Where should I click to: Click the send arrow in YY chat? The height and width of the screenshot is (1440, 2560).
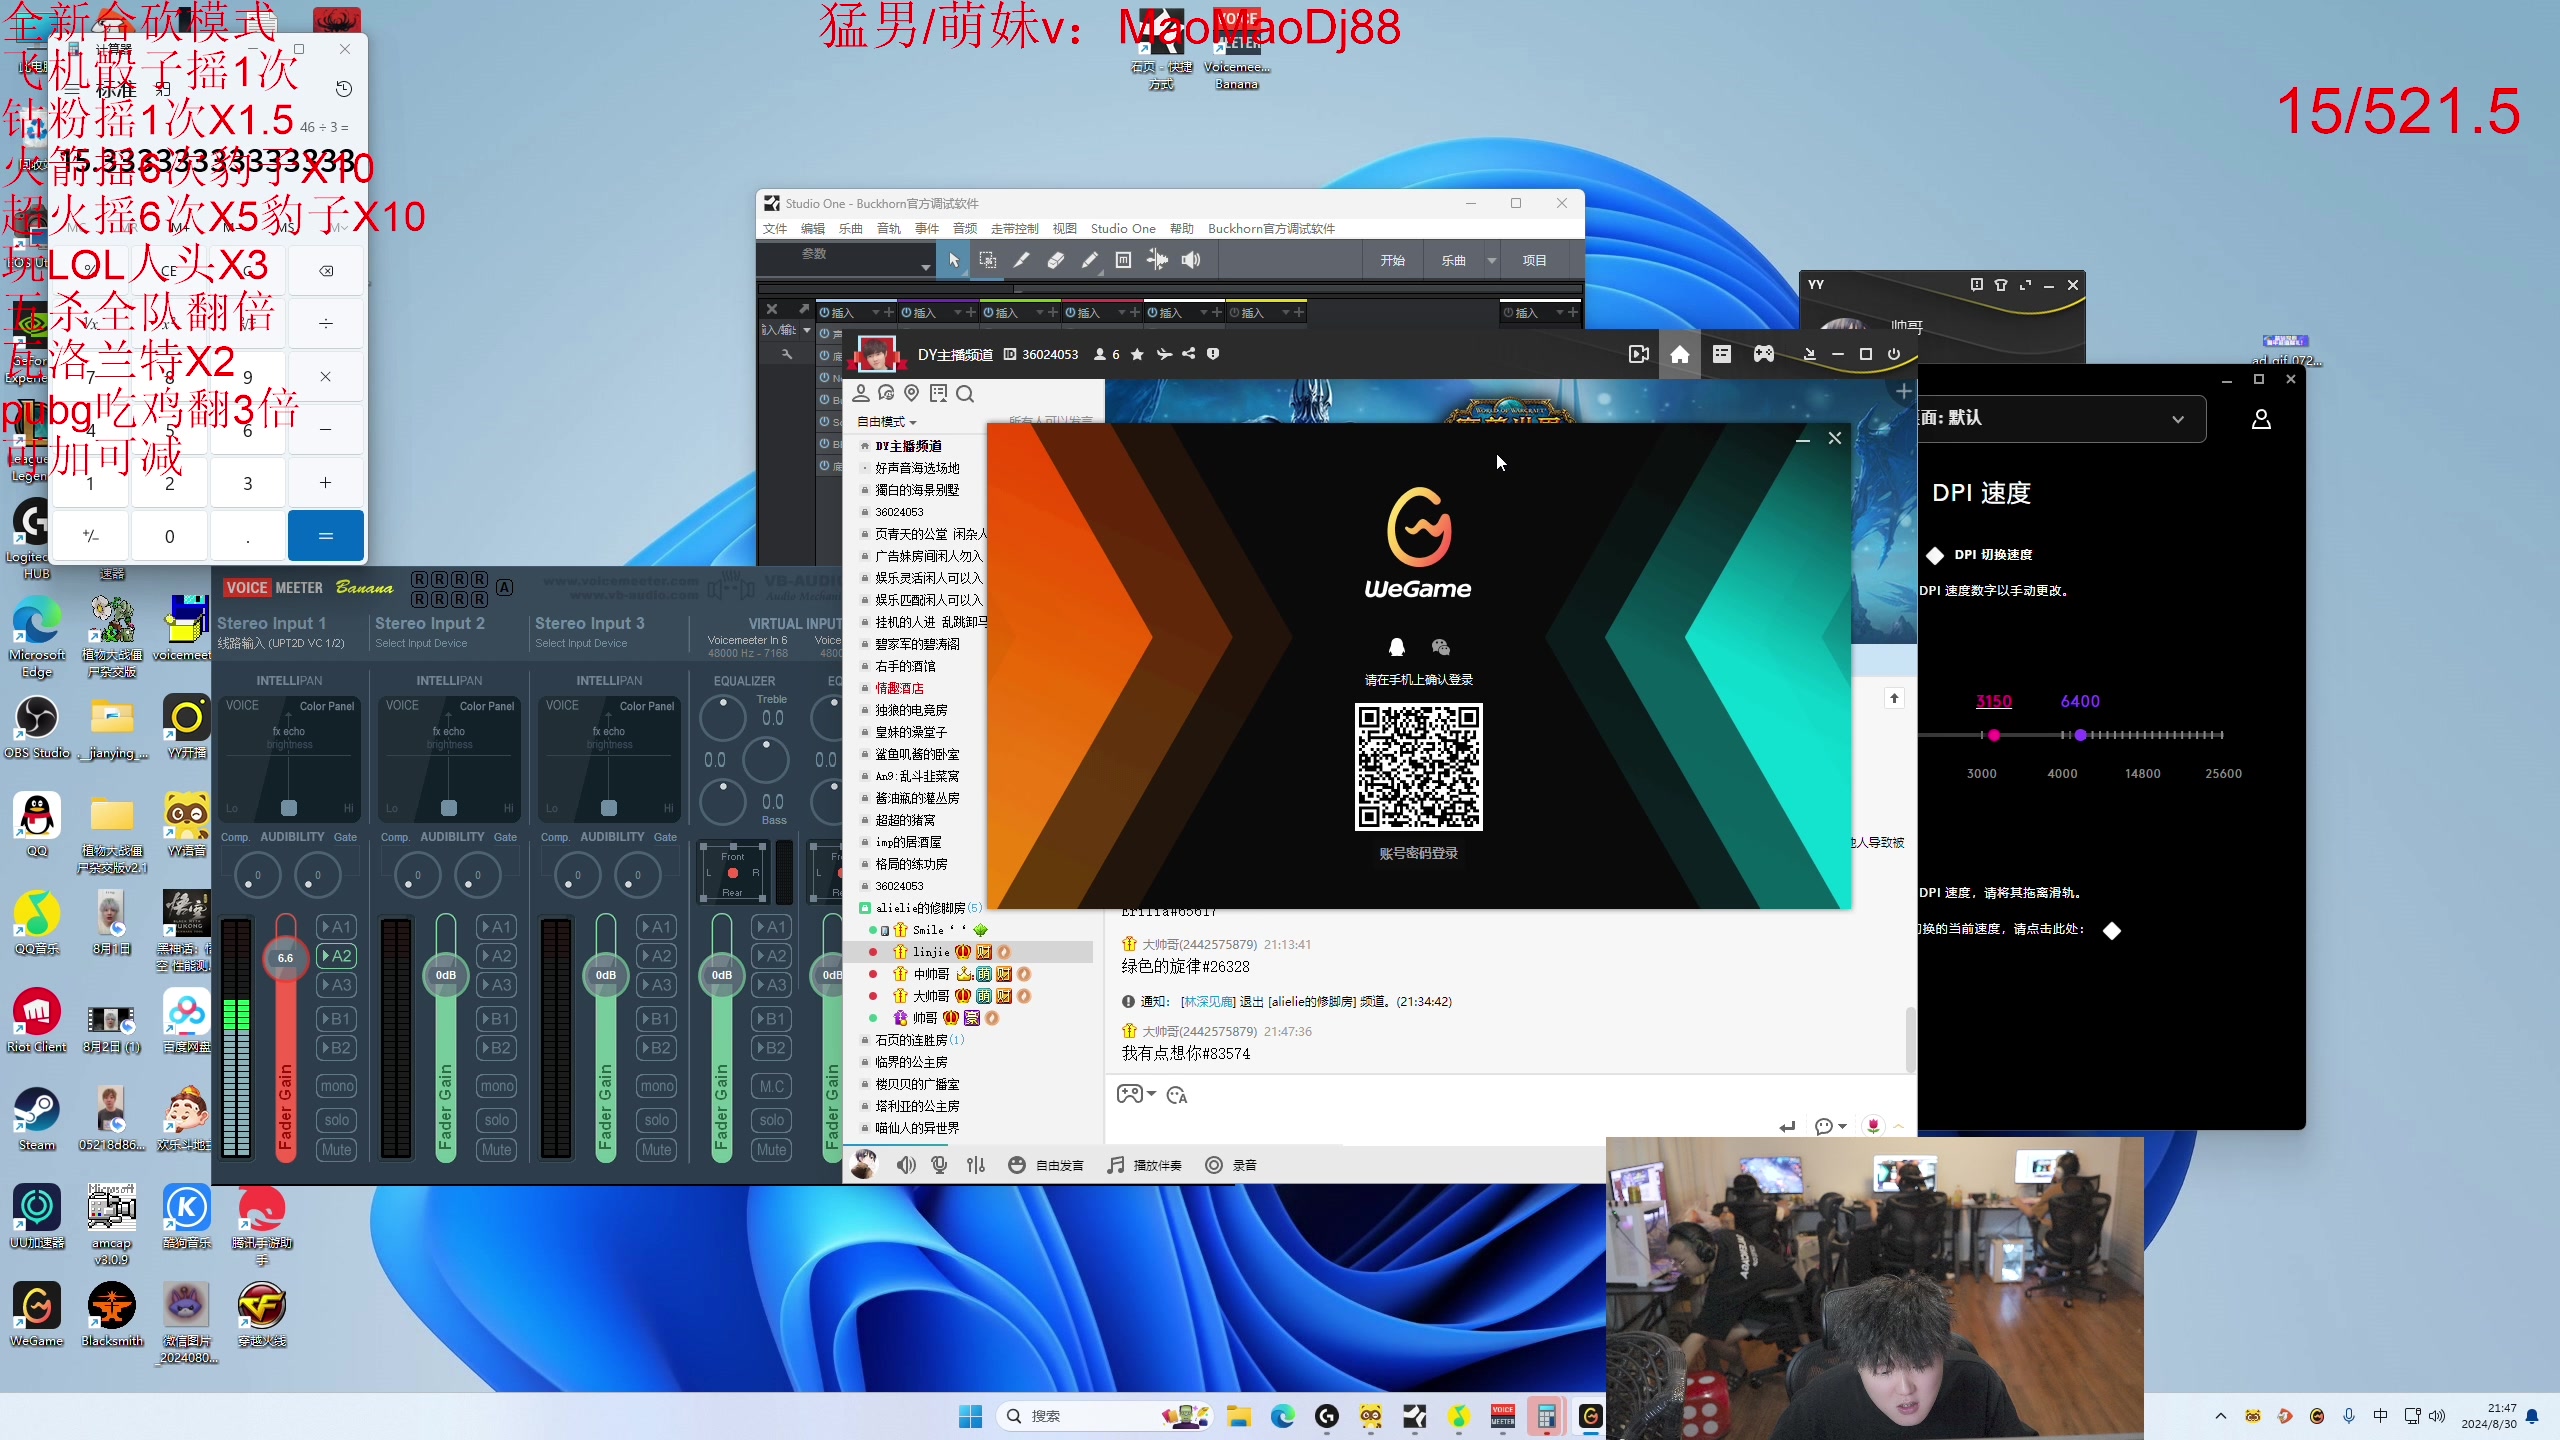(x=1788, y=1127)
